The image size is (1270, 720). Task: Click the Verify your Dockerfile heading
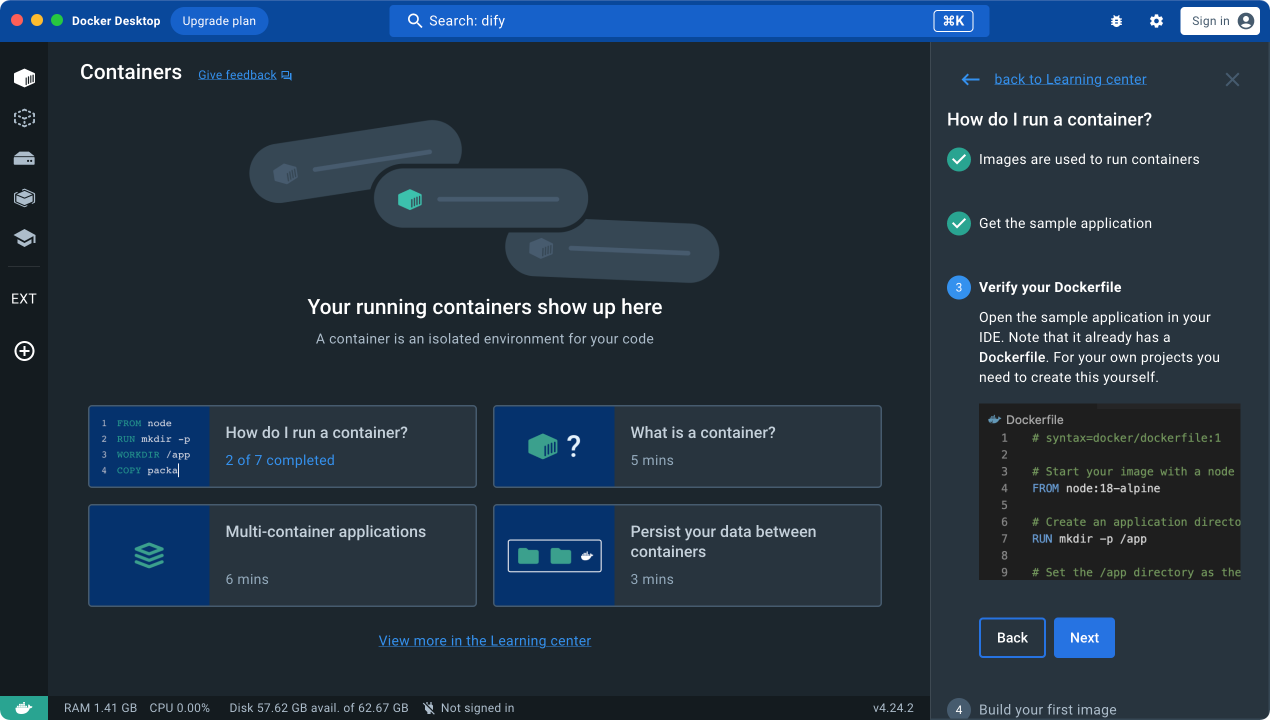(1050, 287)
